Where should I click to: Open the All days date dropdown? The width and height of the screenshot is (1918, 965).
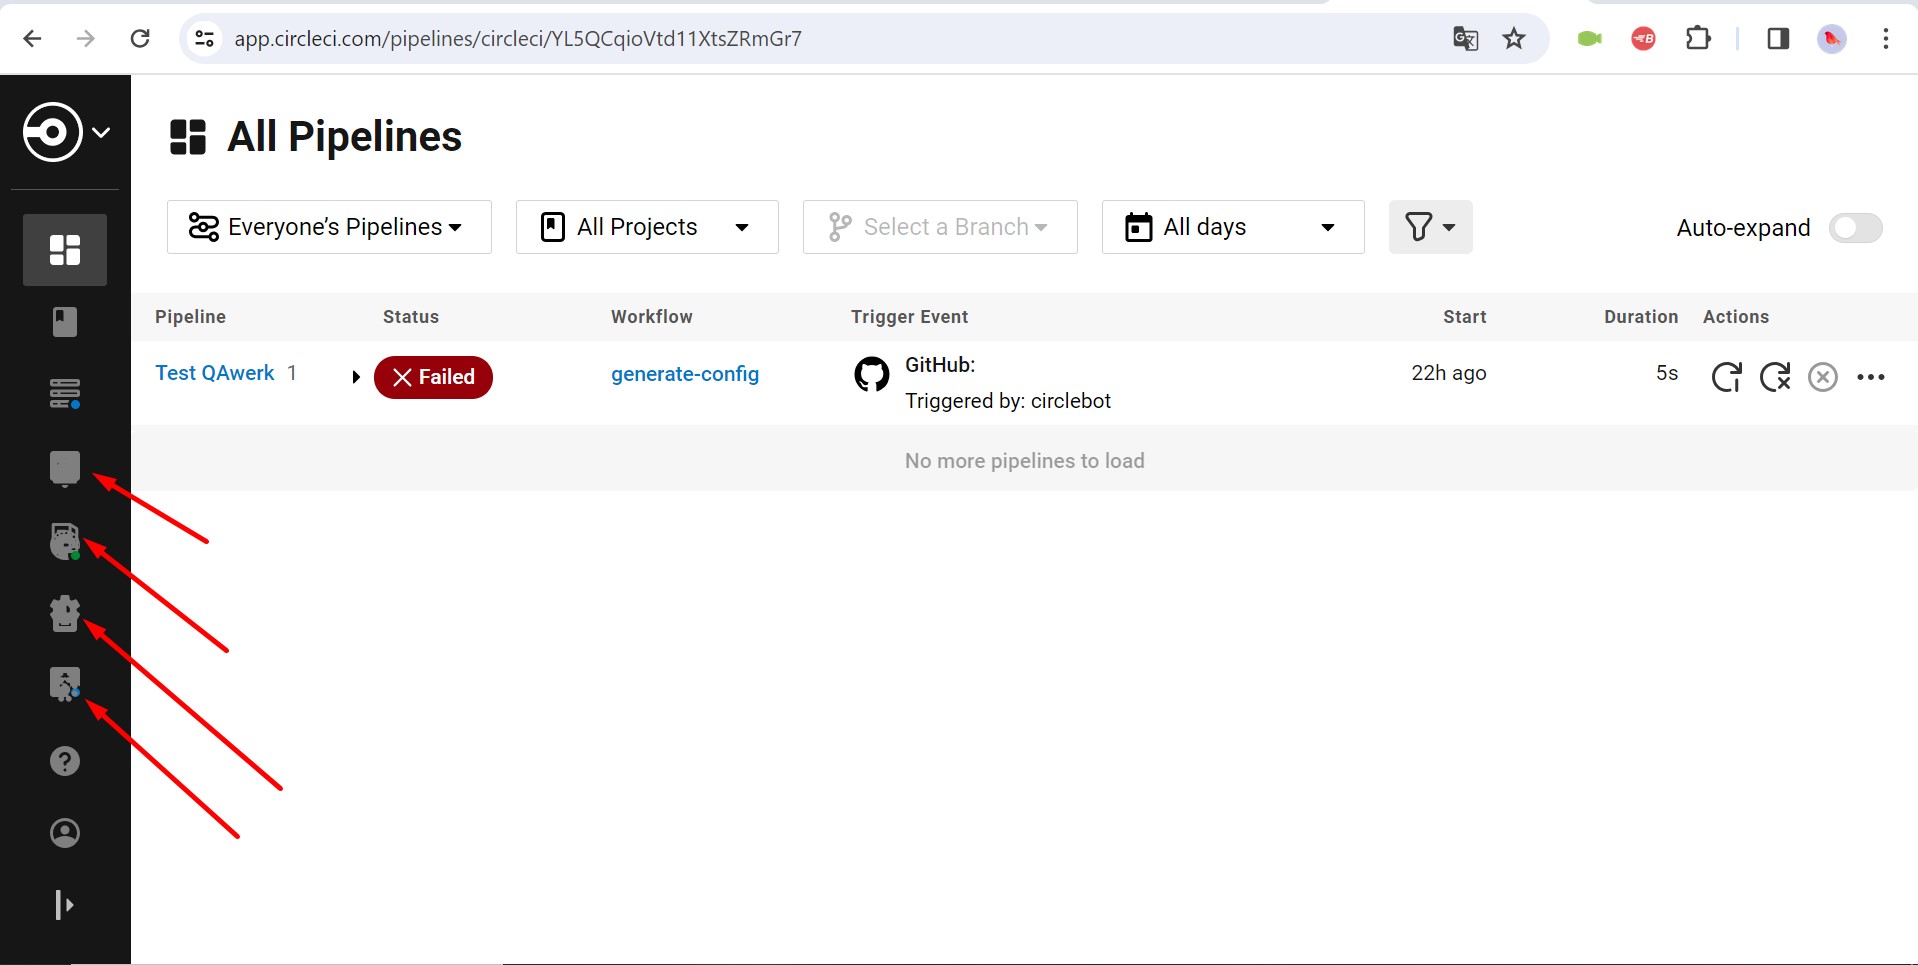pos(1233,227)
